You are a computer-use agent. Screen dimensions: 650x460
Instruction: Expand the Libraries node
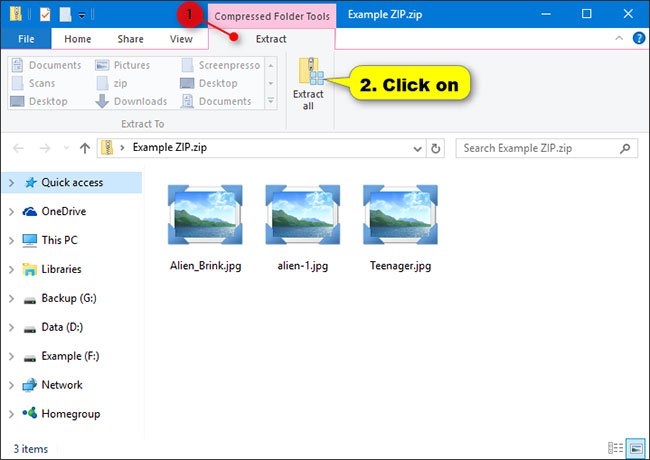[x=12, y=269]
